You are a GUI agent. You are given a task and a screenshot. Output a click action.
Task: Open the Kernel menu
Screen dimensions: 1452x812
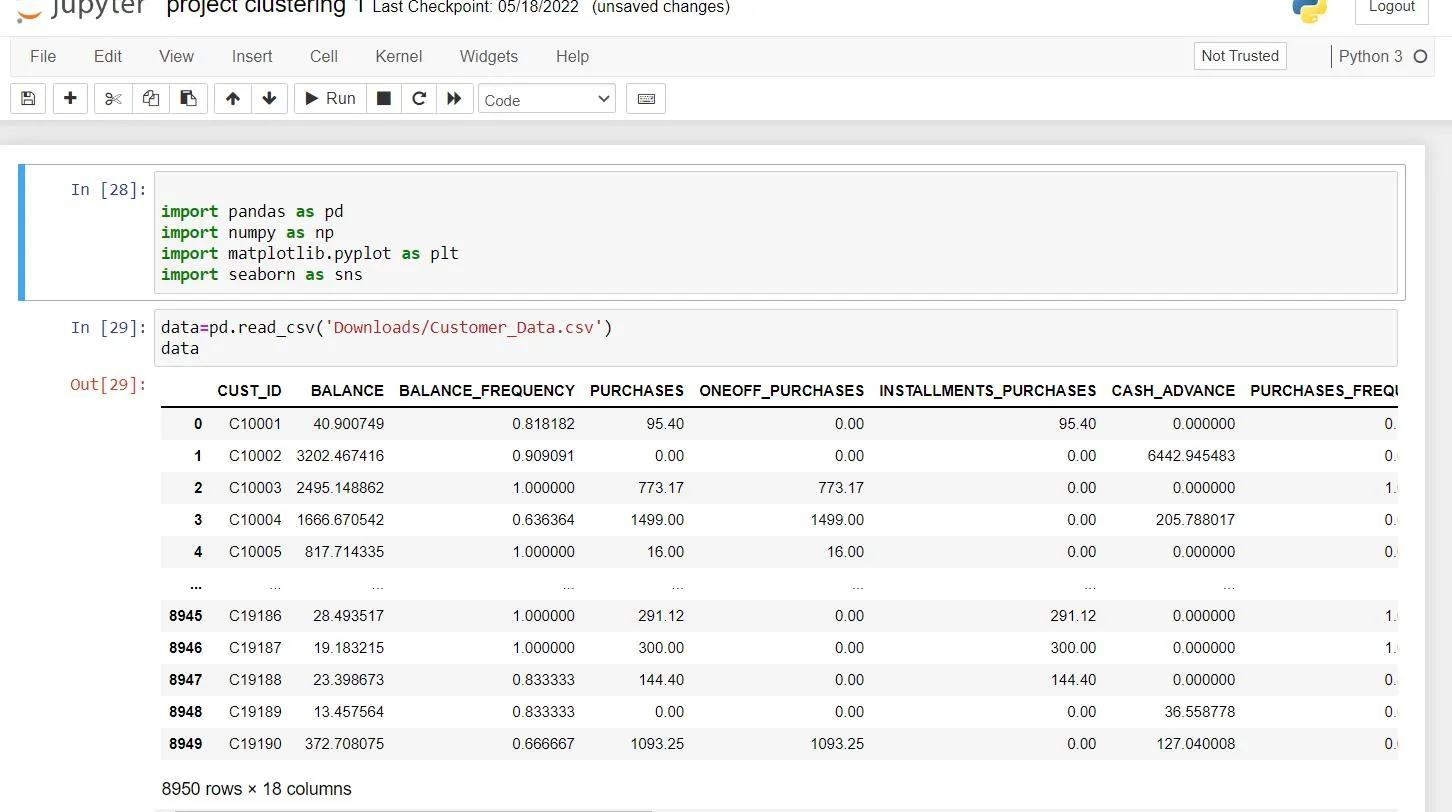coord(398,56)
